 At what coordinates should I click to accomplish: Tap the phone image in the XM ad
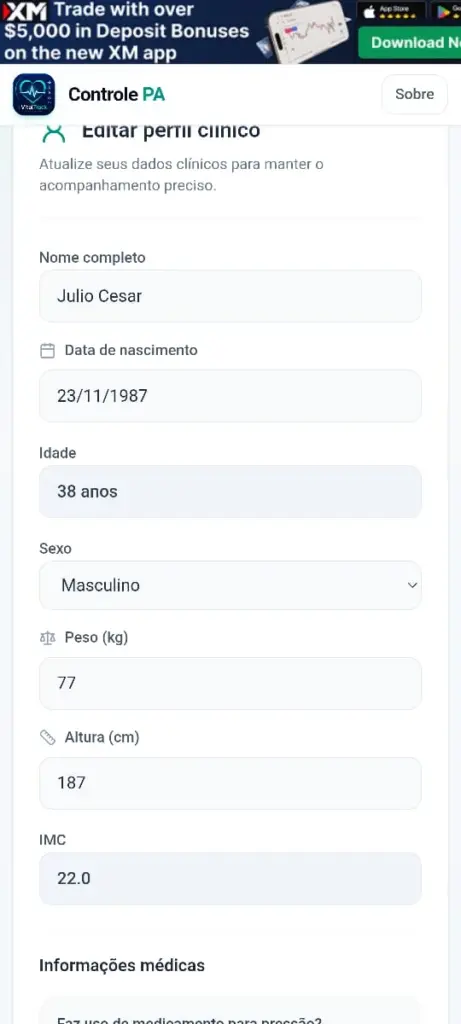306,31
